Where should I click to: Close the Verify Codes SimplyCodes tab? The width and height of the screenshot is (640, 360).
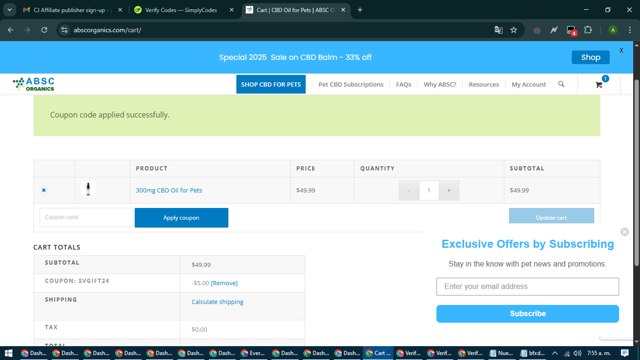pyautogui.click(x=231, y=10)
